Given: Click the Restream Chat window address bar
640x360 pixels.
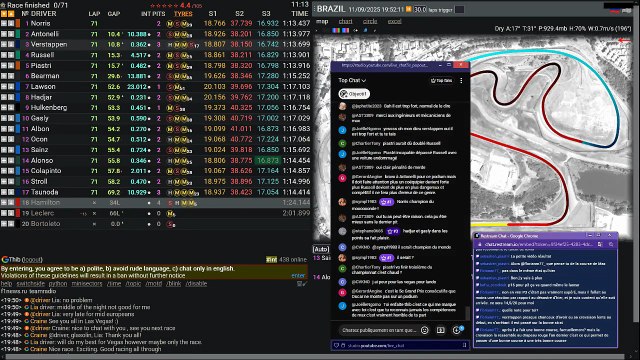Looking at the screenshot, I should pyautogui.click(x=539, y=244).
